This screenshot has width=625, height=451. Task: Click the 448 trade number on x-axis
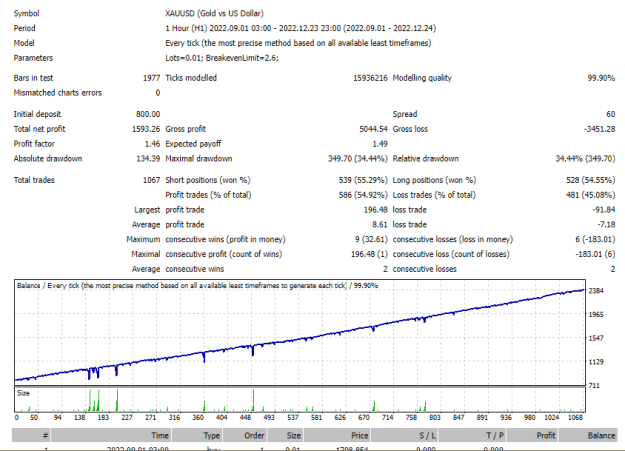point(245,418)
